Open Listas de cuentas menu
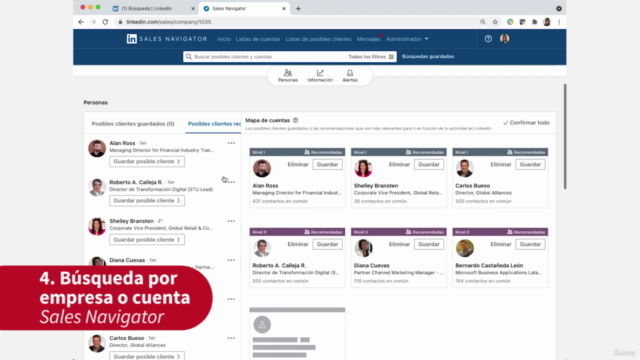The image size is (640, 360). [258, 39]
